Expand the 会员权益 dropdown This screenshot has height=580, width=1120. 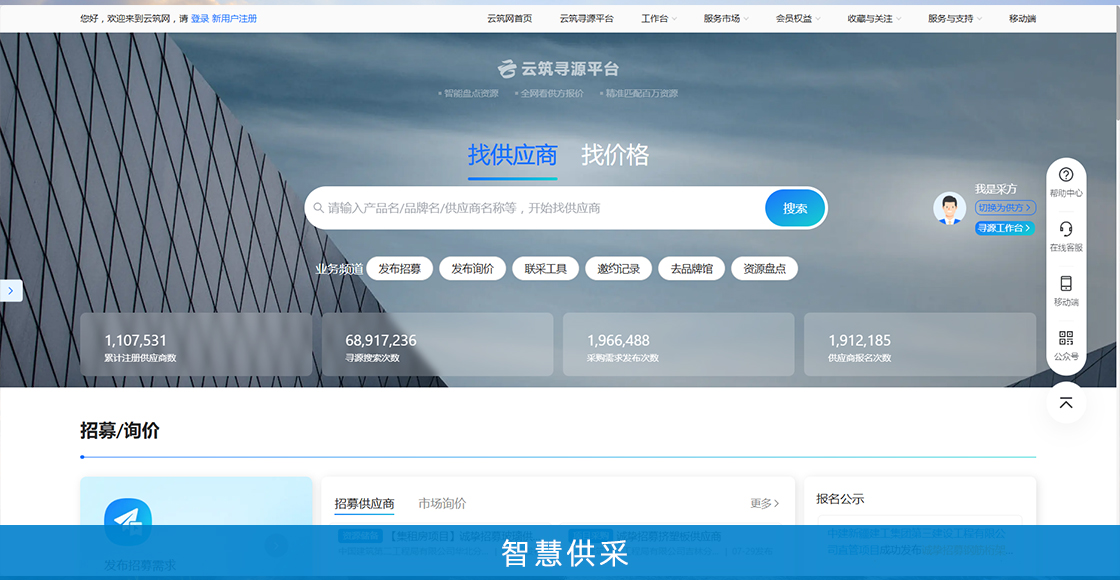pyautogui.click(x=798, y=19)
